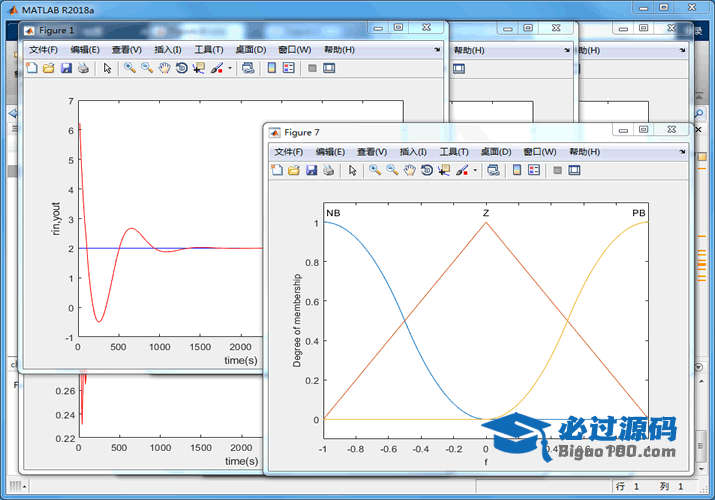Open 查看(V) menu in Figure 1

[x=127, y=50]
